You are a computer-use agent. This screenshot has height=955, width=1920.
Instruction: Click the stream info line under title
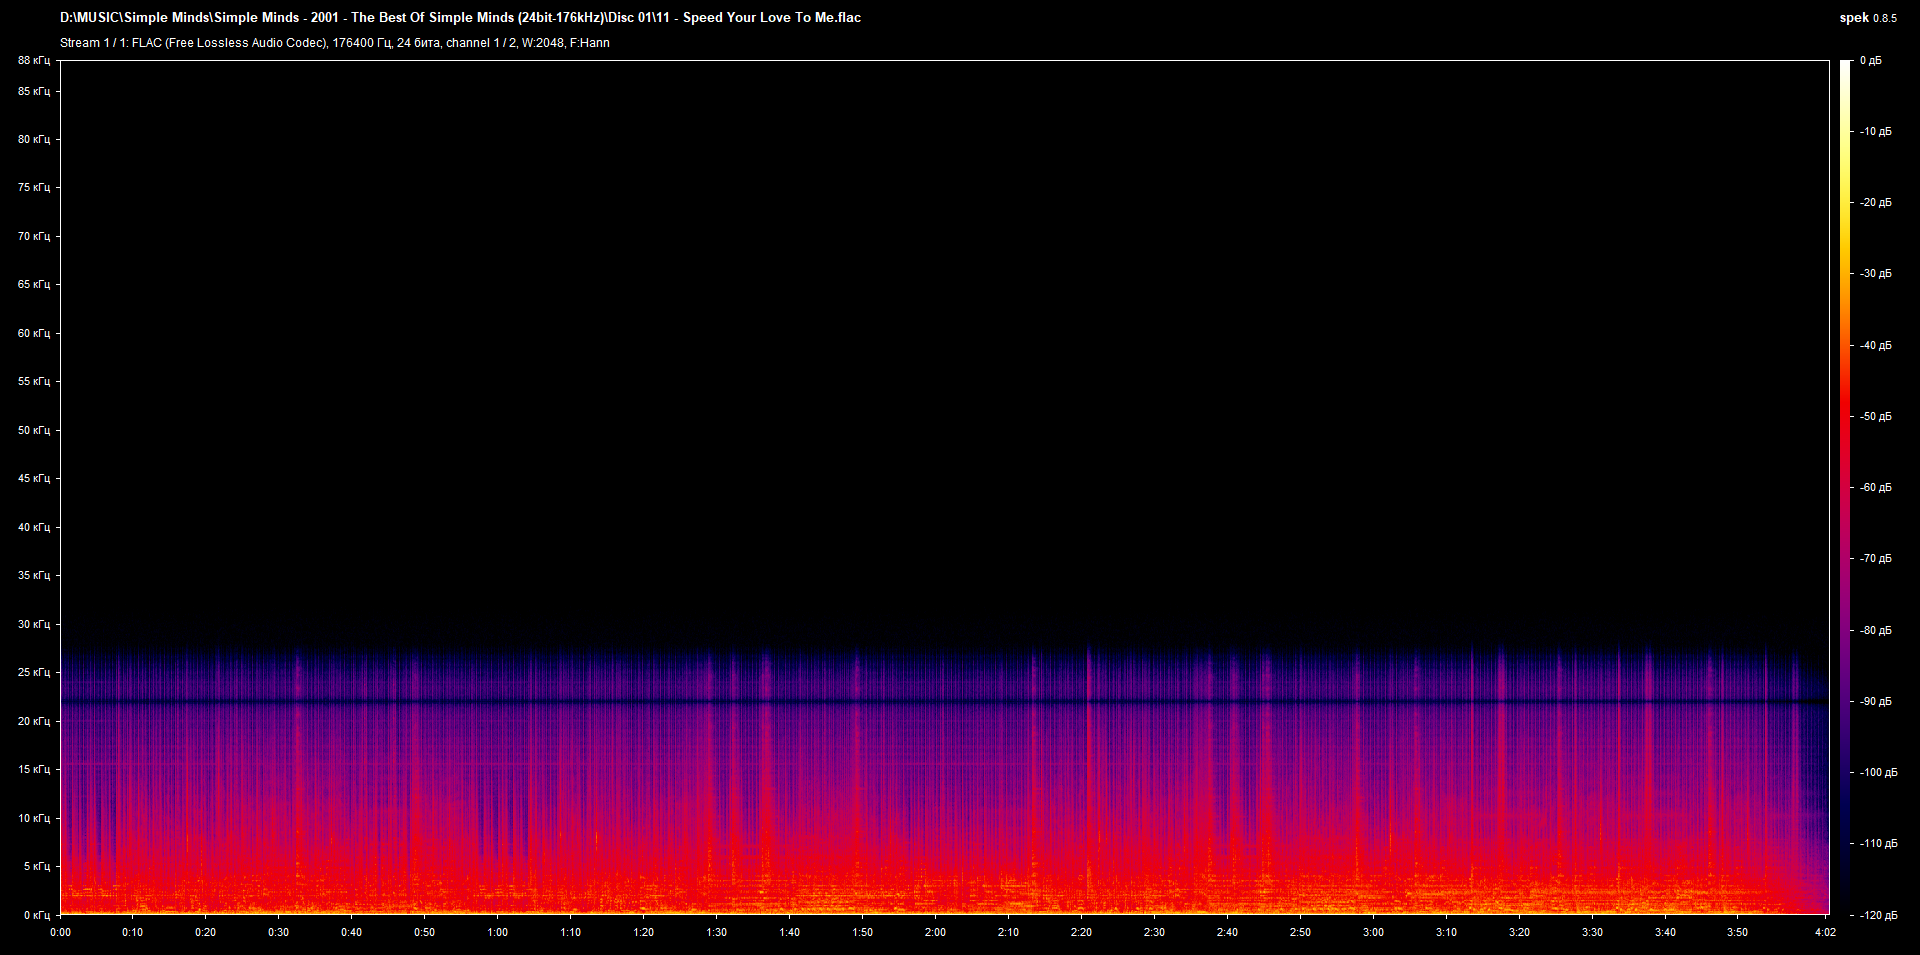pos(335,43)
